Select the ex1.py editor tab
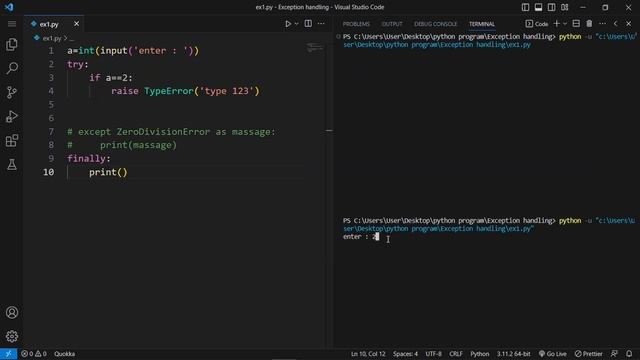The height and width of the screenshot is (360, 640). click(54, 24)
